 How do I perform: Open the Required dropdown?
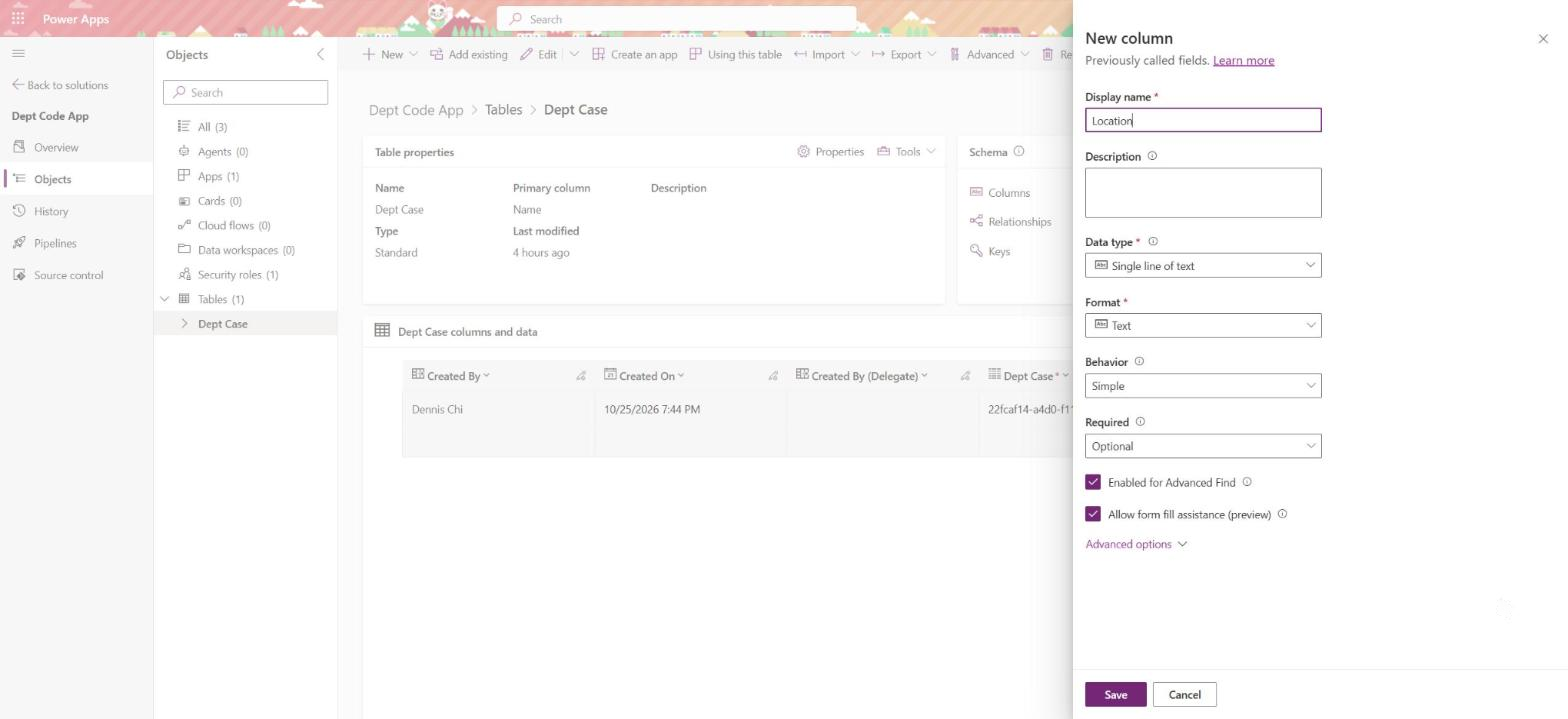[x=1203, y=446]
